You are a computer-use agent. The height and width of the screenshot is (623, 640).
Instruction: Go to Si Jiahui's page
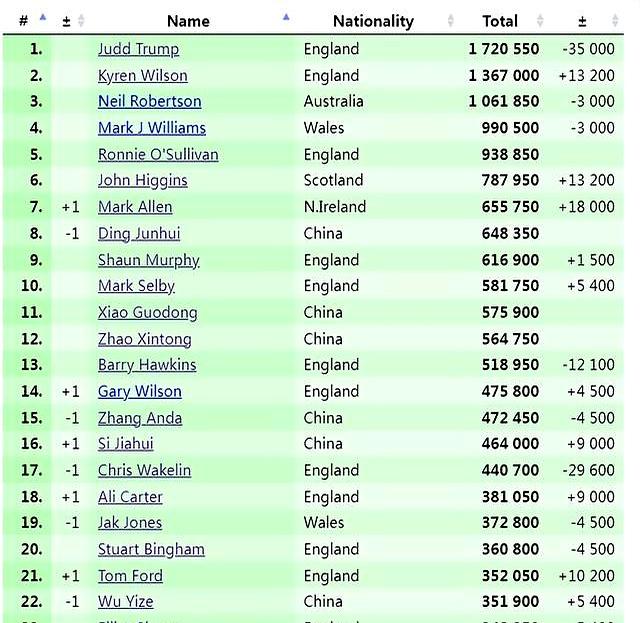coord(125,444)
